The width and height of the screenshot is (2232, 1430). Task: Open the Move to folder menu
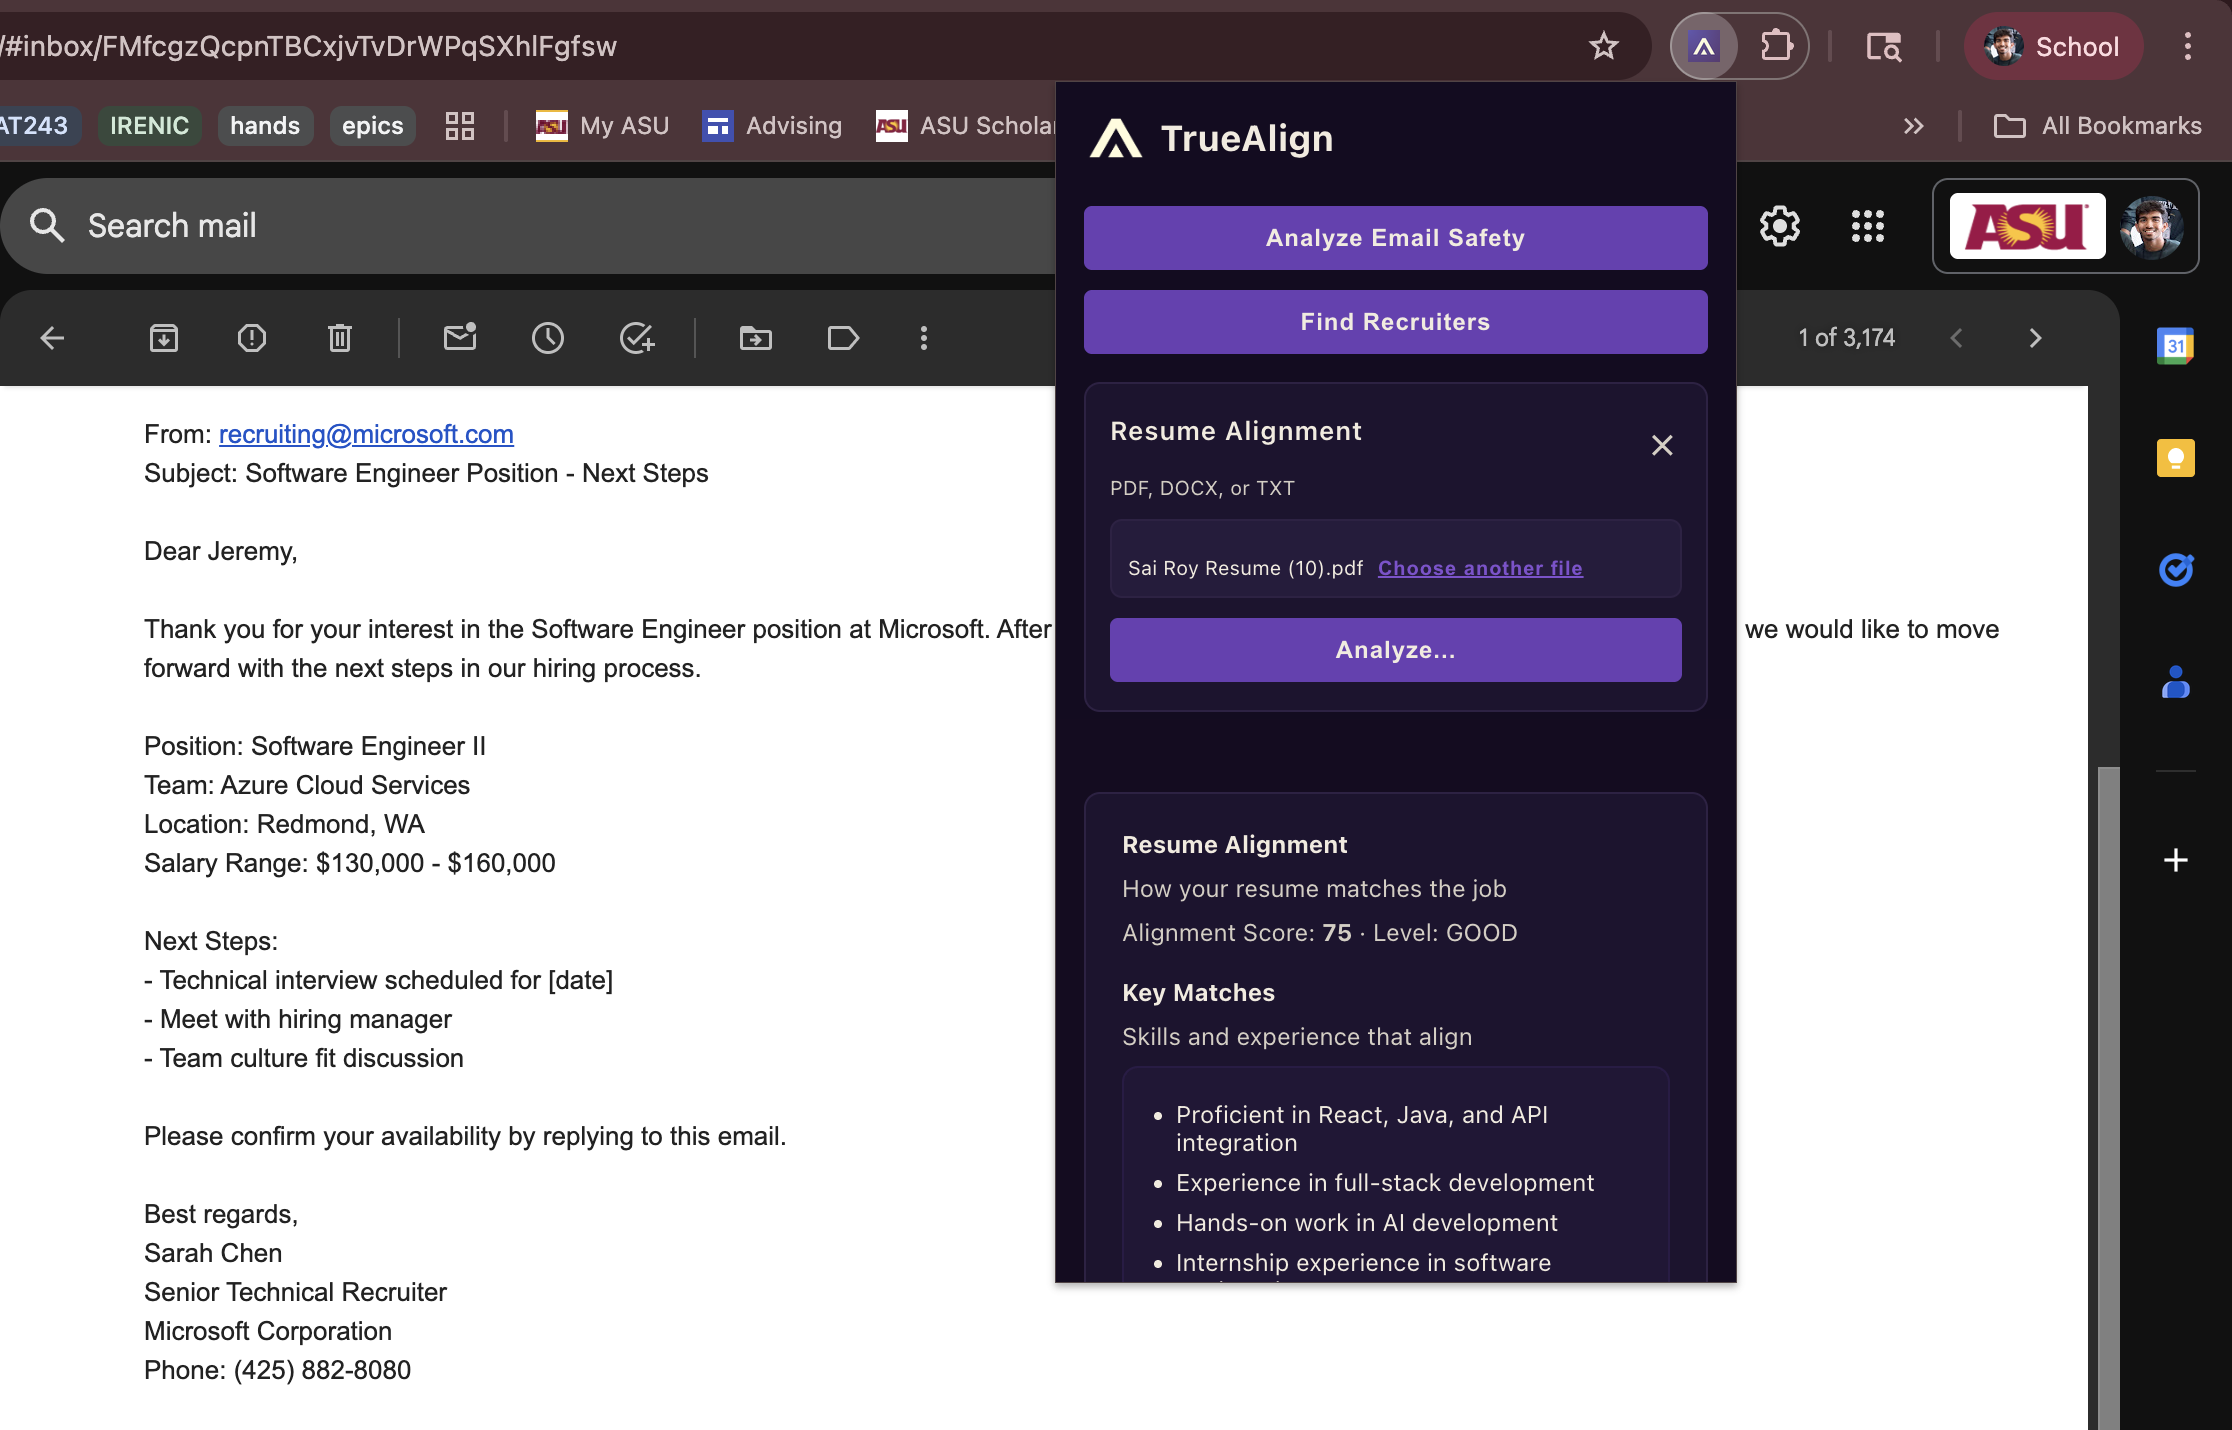[x=756, y=338]
